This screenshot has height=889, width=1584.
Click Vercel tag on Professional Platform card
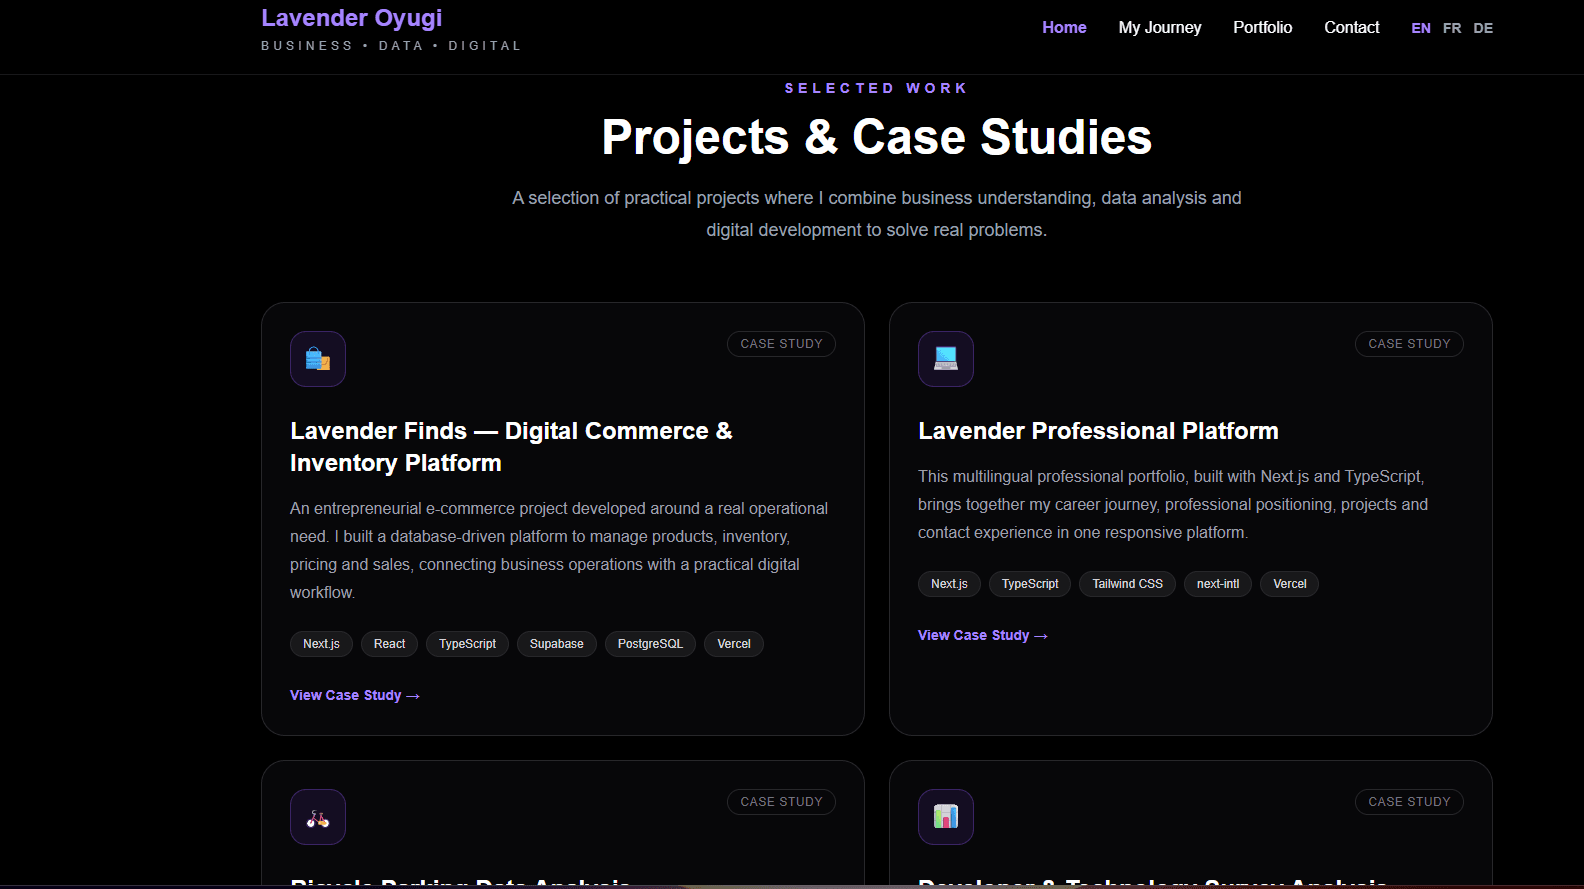coord(1290,584)
